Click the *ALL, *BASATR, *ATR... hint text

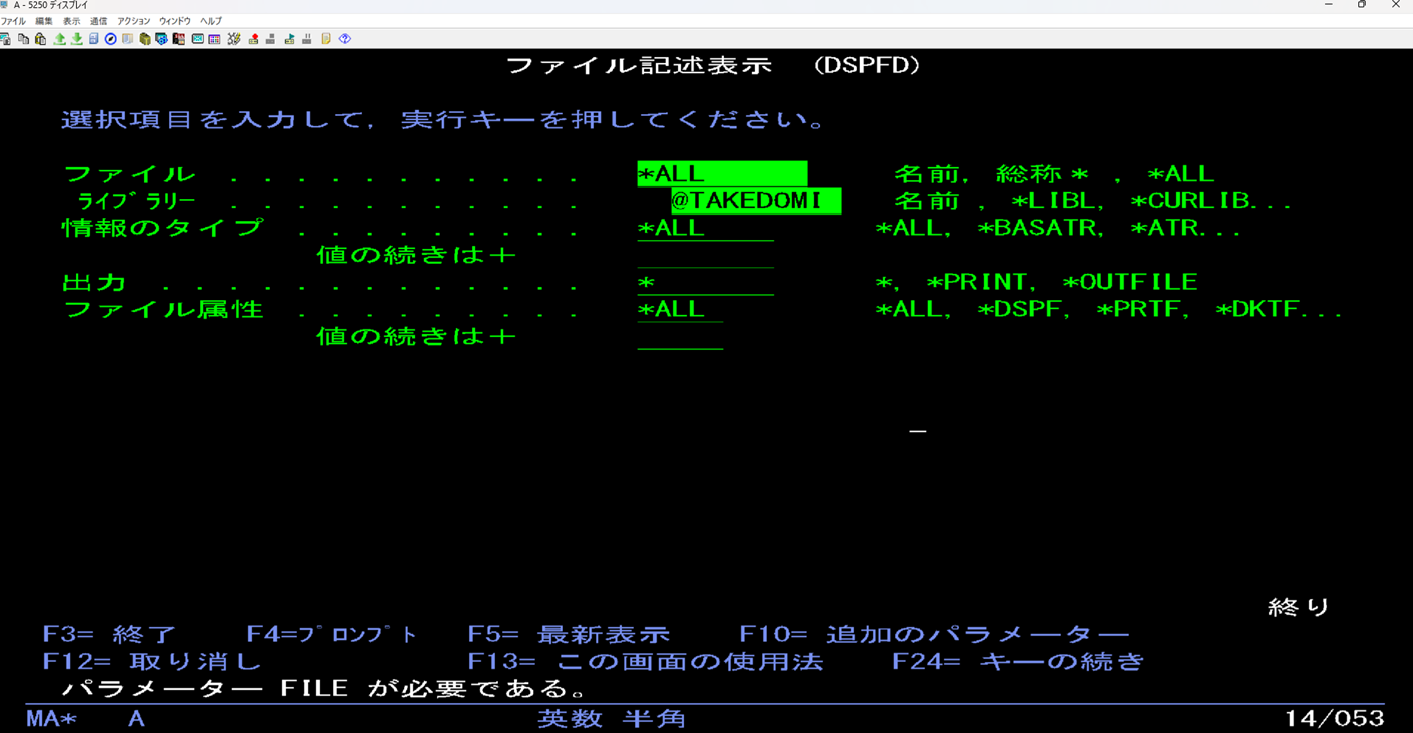[x=1058, y=228]
